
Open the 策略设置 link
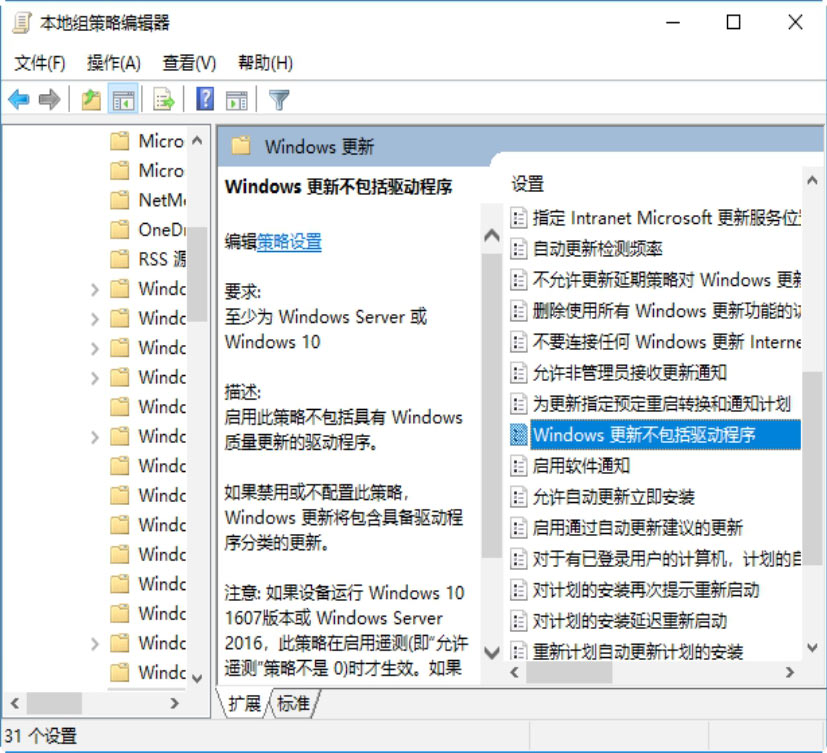pyautogui.click(x=289, y=242)
